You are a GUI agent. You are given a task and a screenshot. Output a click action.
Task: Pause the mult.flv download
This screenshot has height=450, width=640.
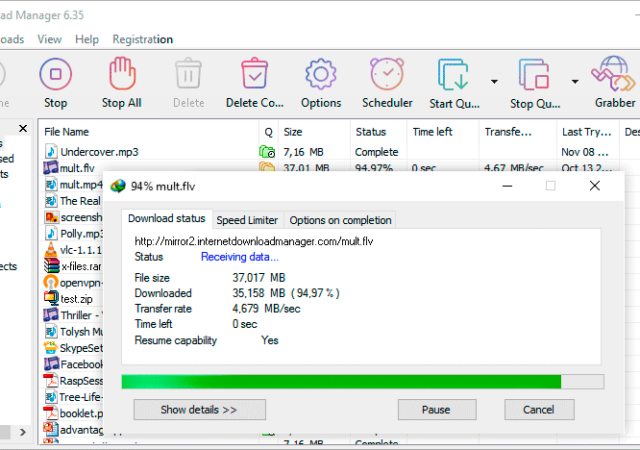pos(437,410)
